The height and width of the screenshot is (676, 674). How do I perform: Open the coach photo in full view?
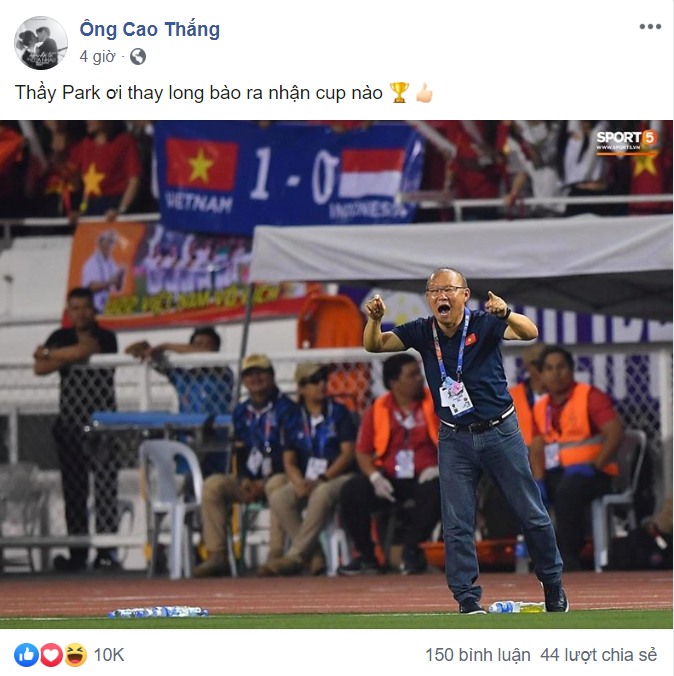336,374
